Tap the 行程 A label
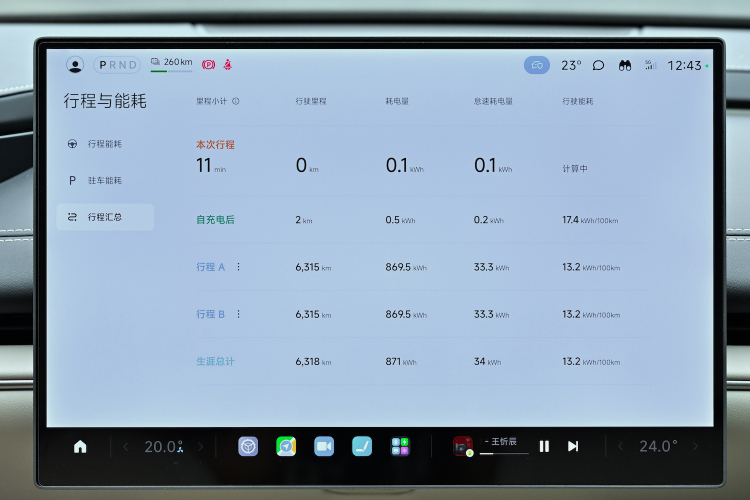The width and height of the screenshot is (750, 500). pyautogui.click(x=210, y=267)
